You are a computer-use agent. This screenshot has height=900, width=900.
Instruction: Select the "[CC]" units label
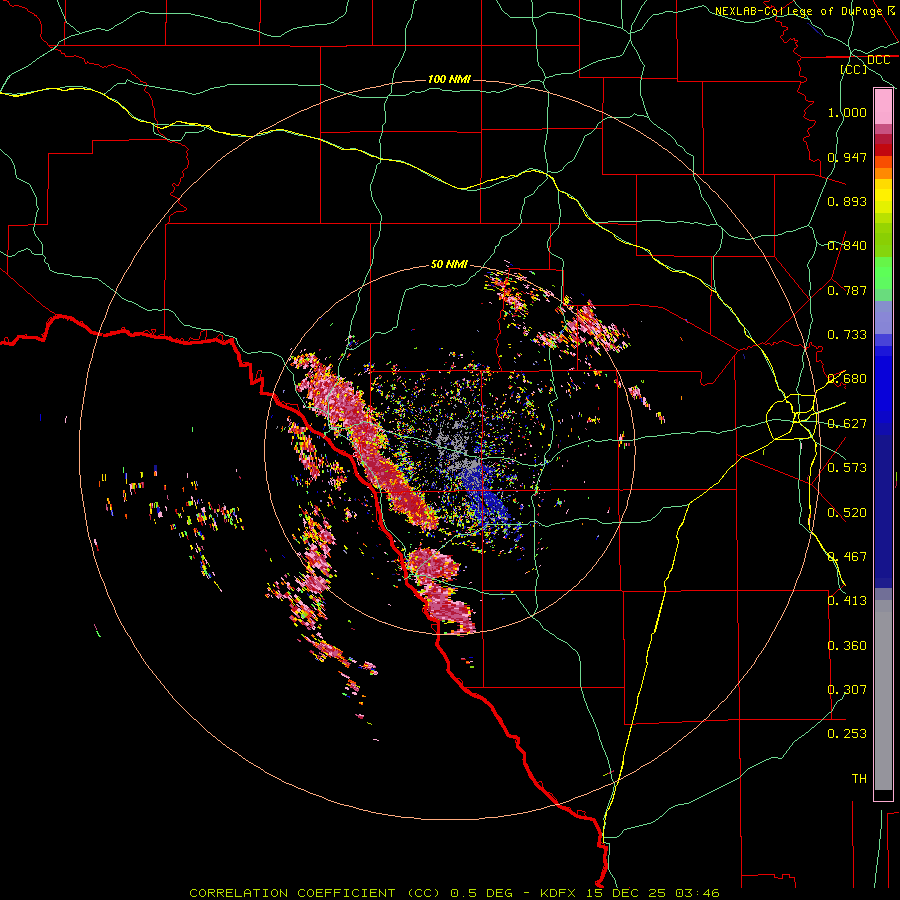[854, 69]
